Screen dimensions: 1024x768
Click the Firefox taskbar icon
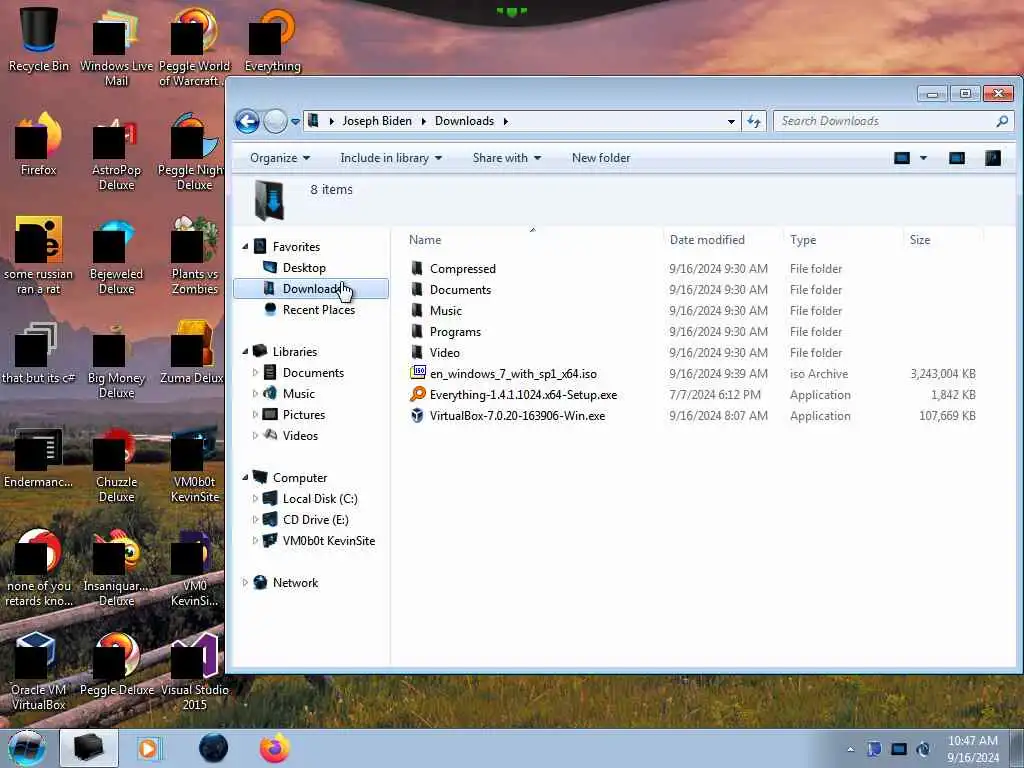[275, 748]
